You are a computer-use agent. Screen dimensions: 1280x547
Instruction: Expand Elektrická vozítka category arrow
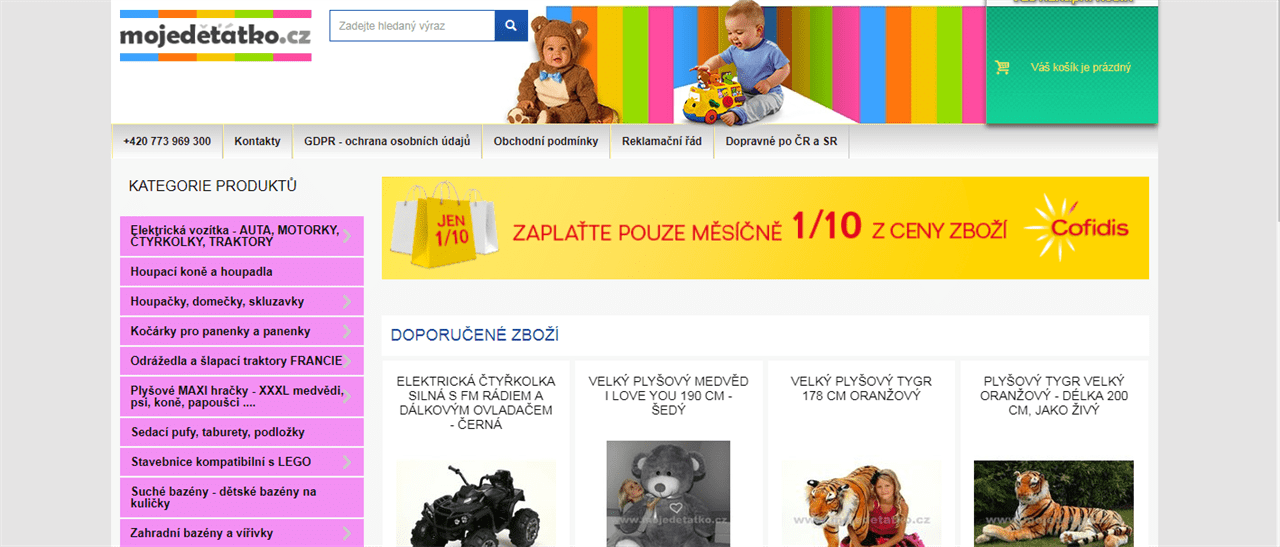[347, 236]
